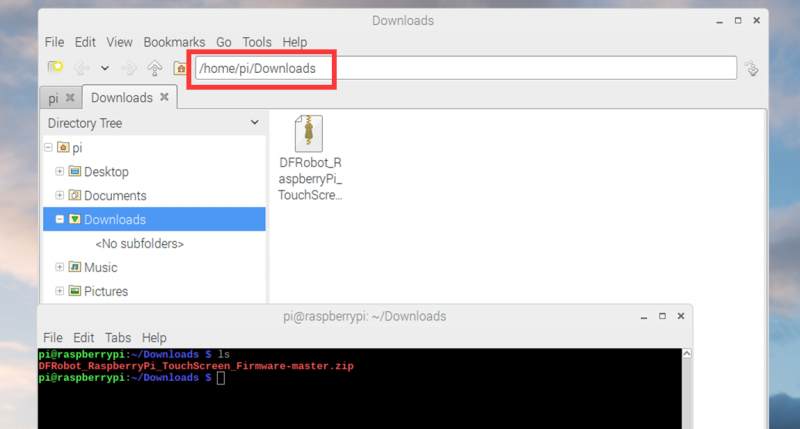Expand the Pictures tree node
The width and height of the screenshot is (800, 429).
tap(60, 291)
